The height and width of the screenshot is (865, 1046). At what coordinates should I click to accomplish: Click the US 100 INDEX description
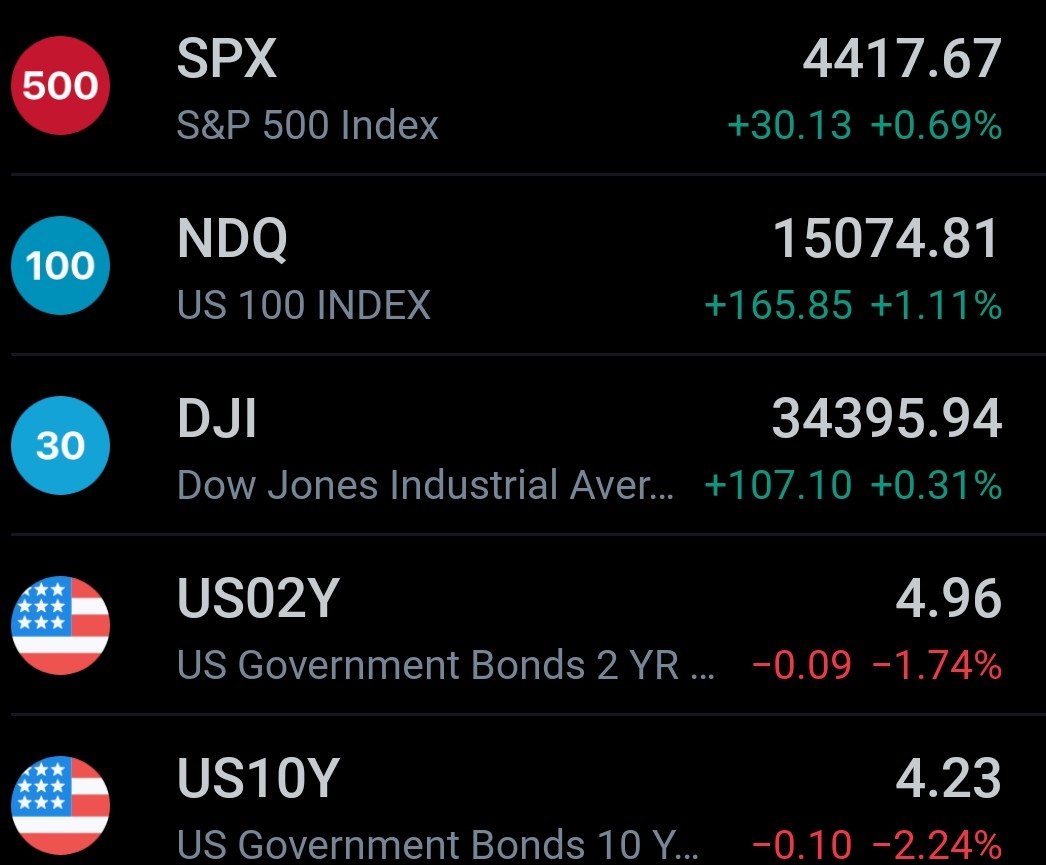304,306
